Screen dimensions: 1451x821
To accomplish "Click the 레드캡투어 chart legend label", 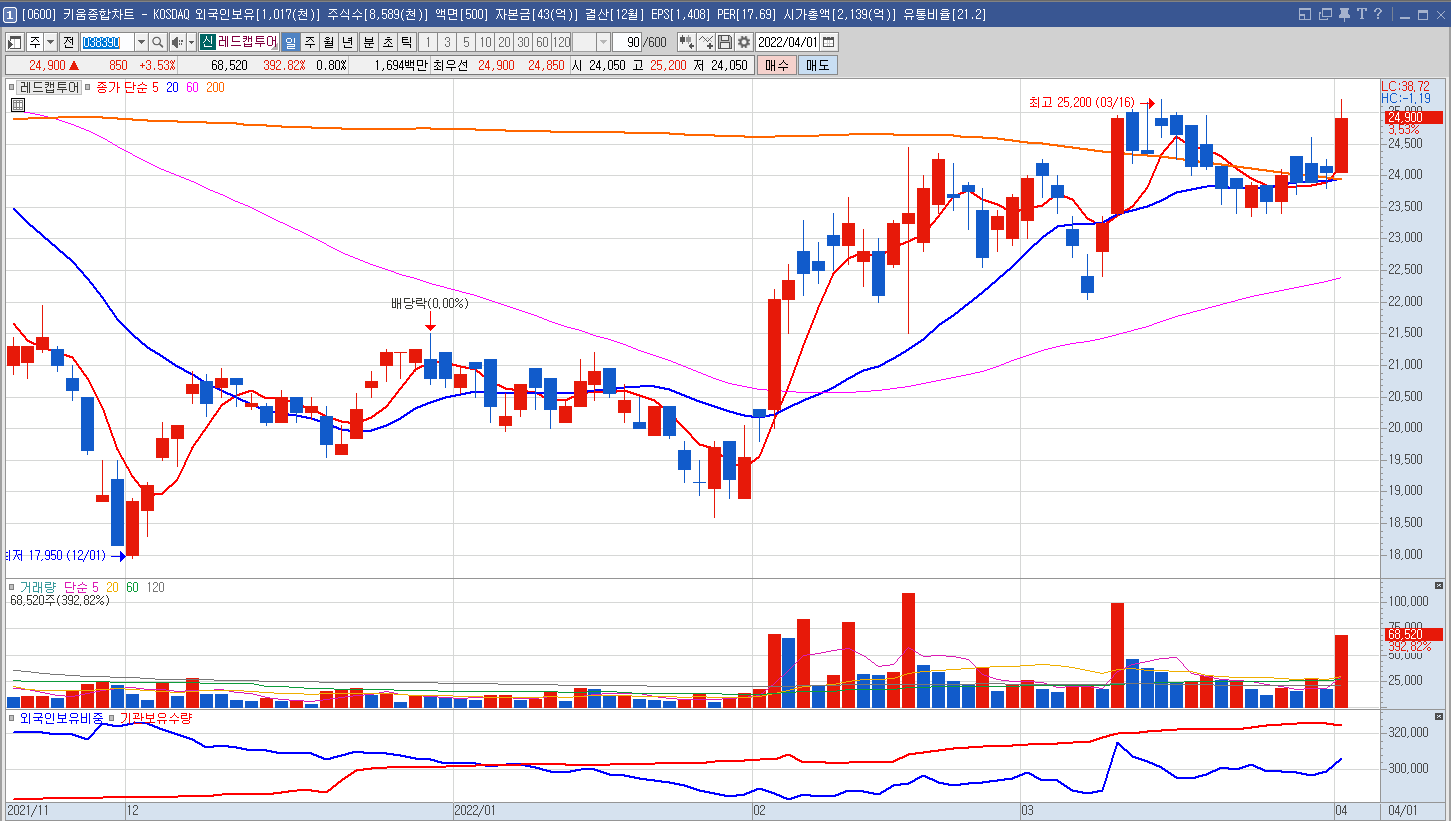I will click(x=50, y=88).
